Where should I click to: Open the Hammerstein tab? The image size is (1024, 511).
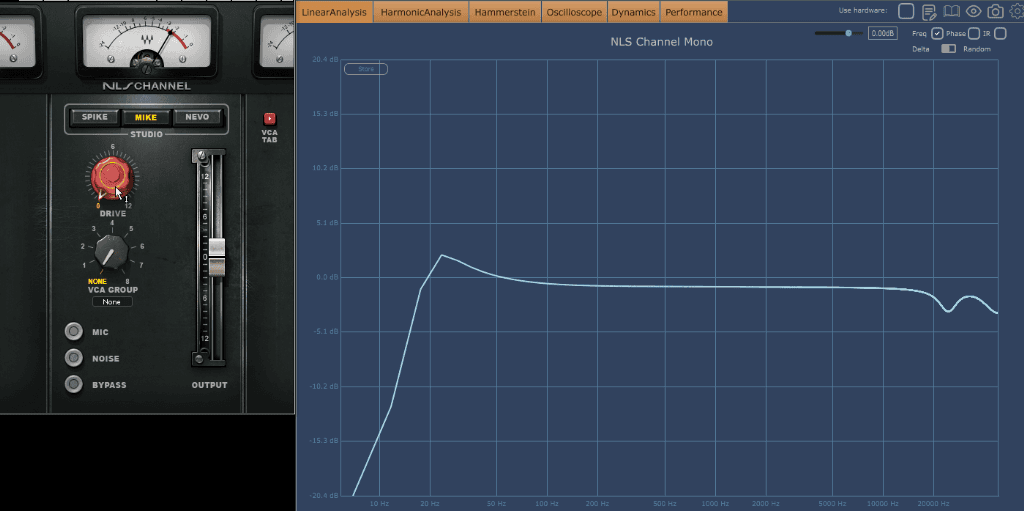click(x=505, y=12)
